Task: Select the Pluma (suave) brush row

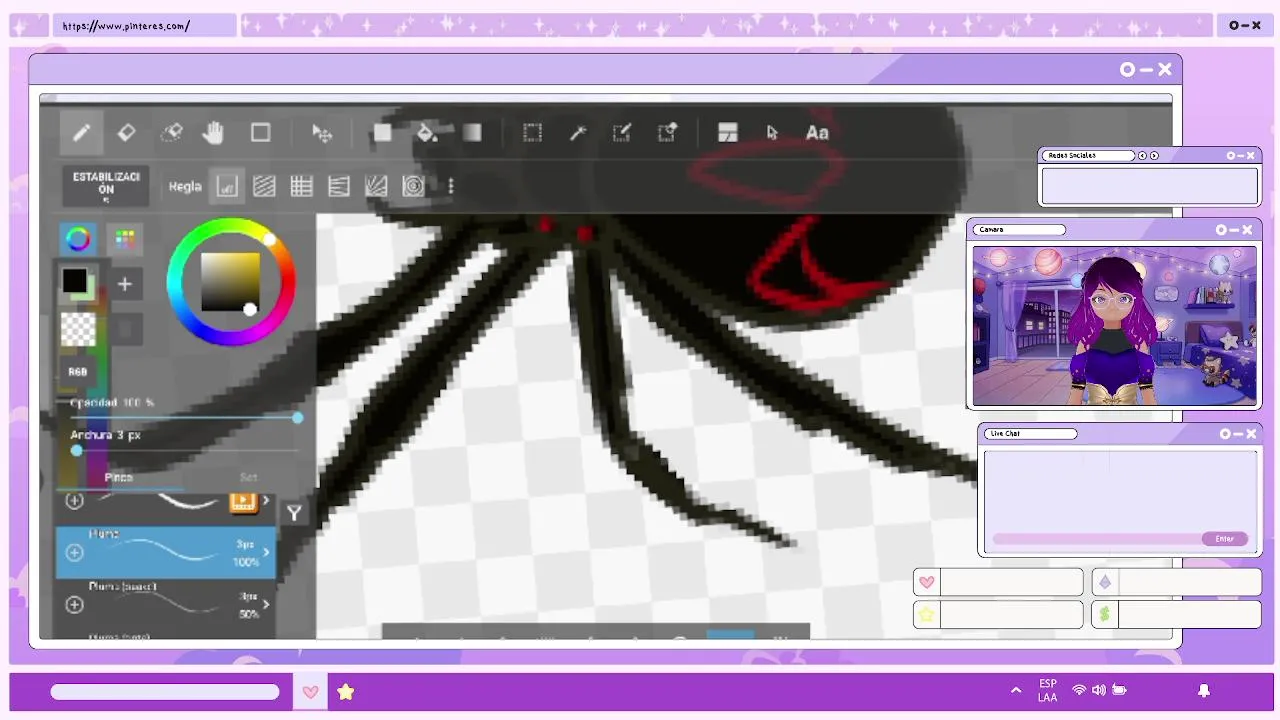Action: 166,605
